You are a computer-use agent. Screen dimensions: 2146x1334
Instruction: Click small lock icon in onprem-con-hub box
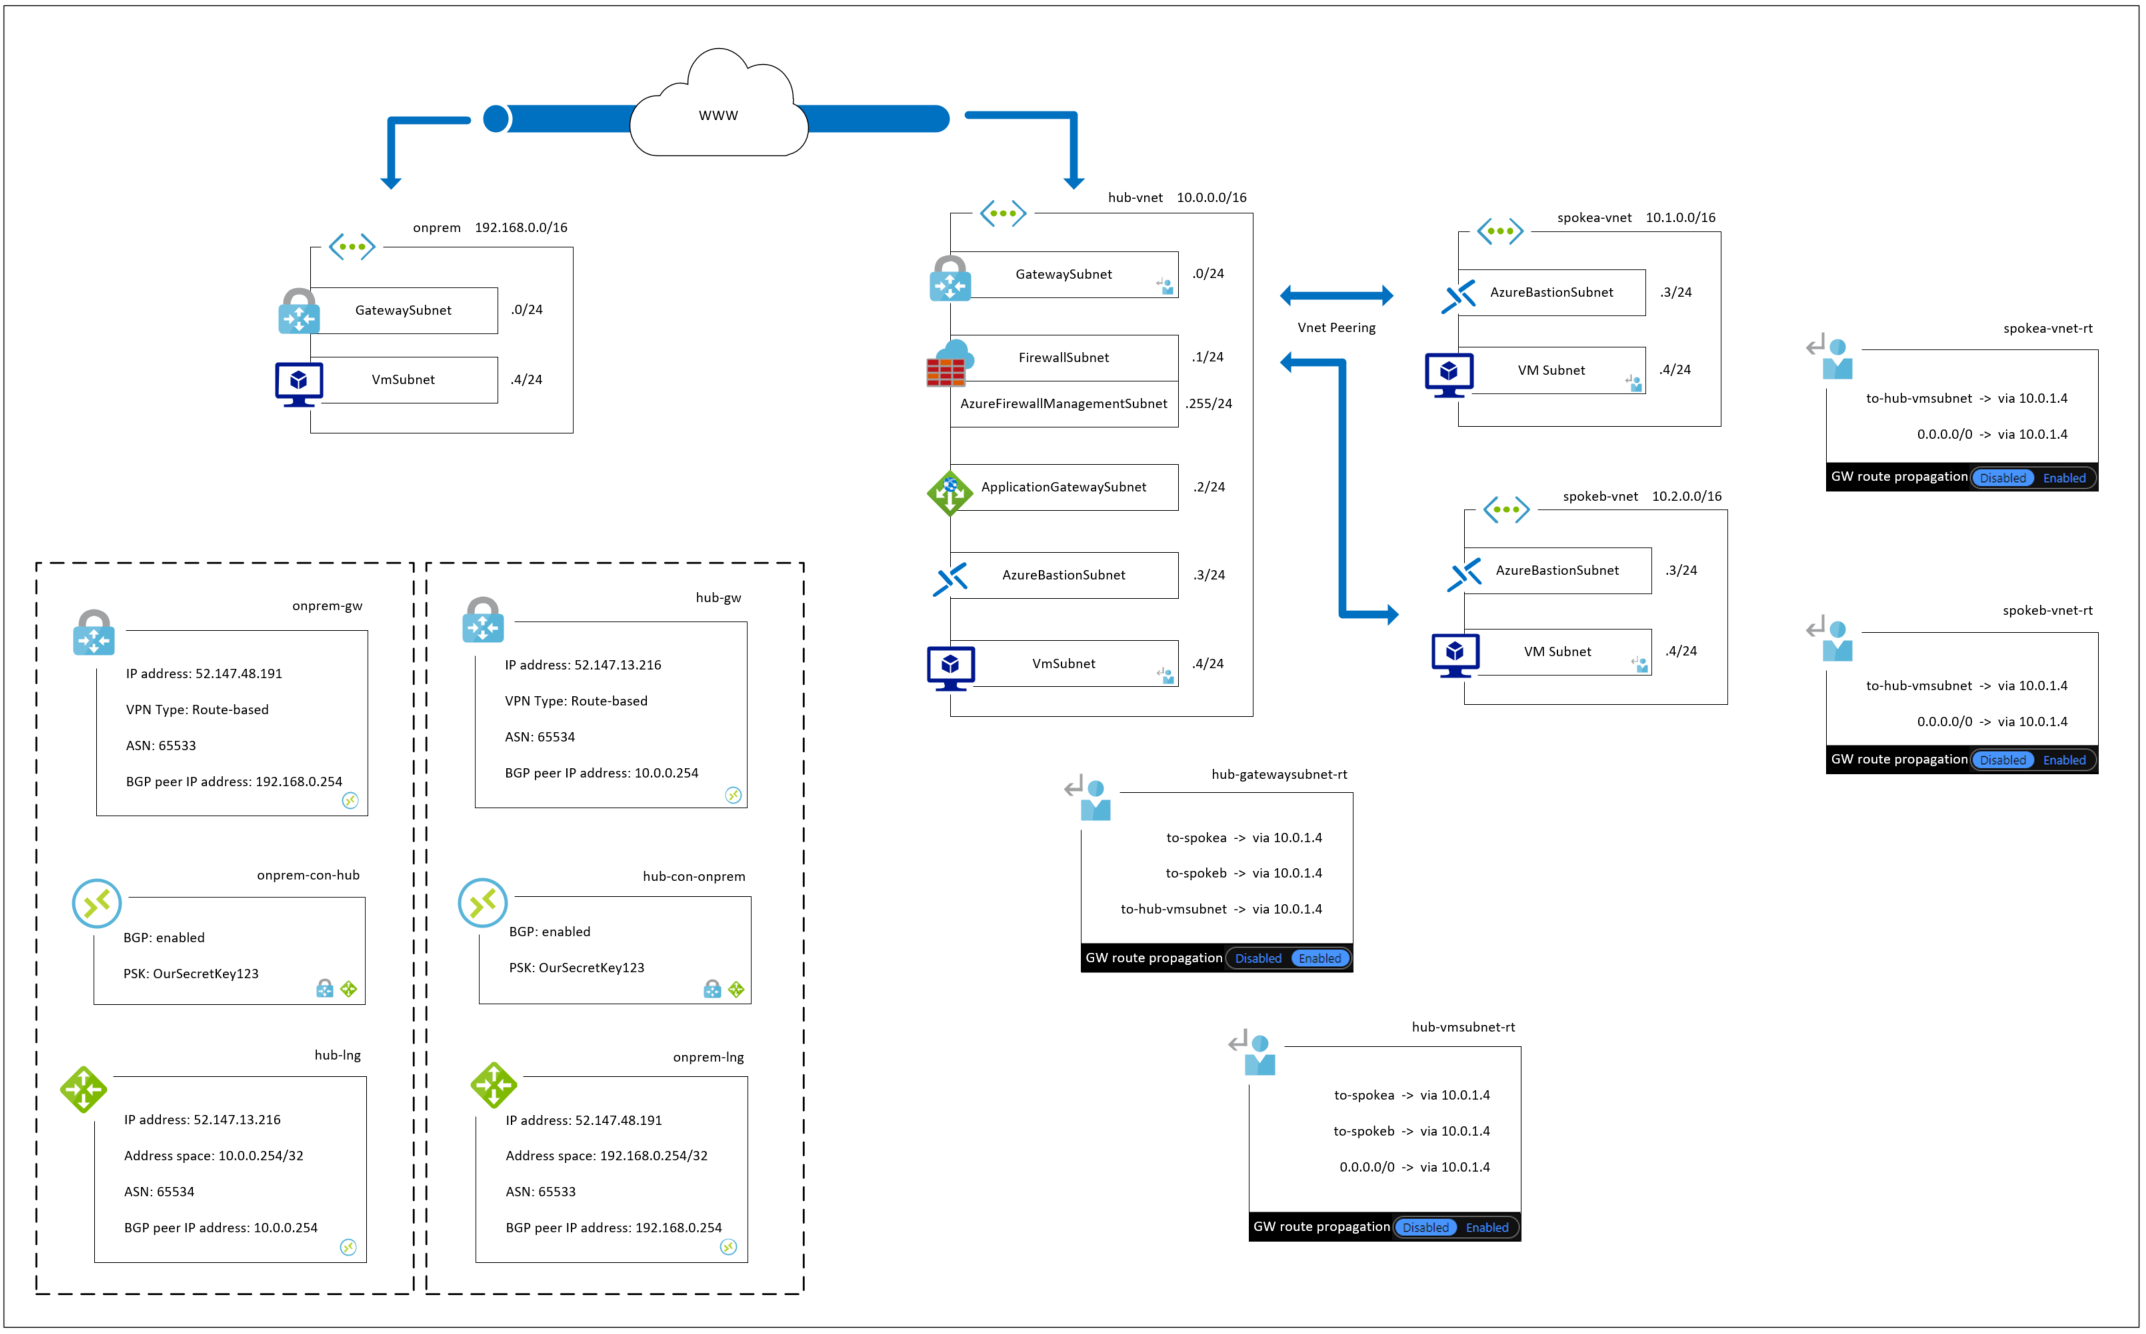point(325,988)
